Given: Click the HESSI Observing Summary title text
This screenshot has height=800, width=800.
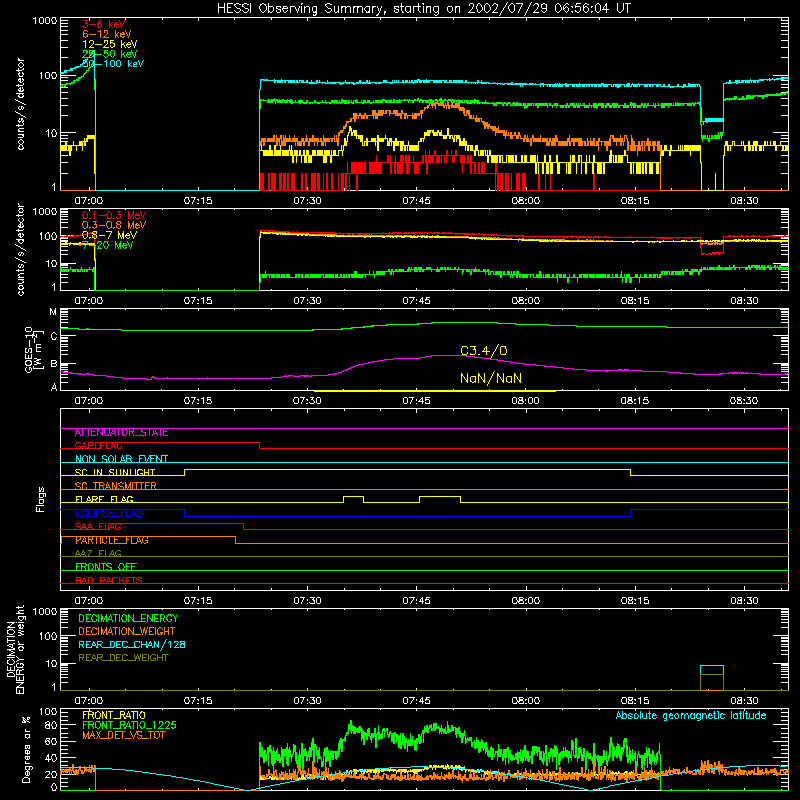Looking at the screenshot, I should [x=424, y=9].
